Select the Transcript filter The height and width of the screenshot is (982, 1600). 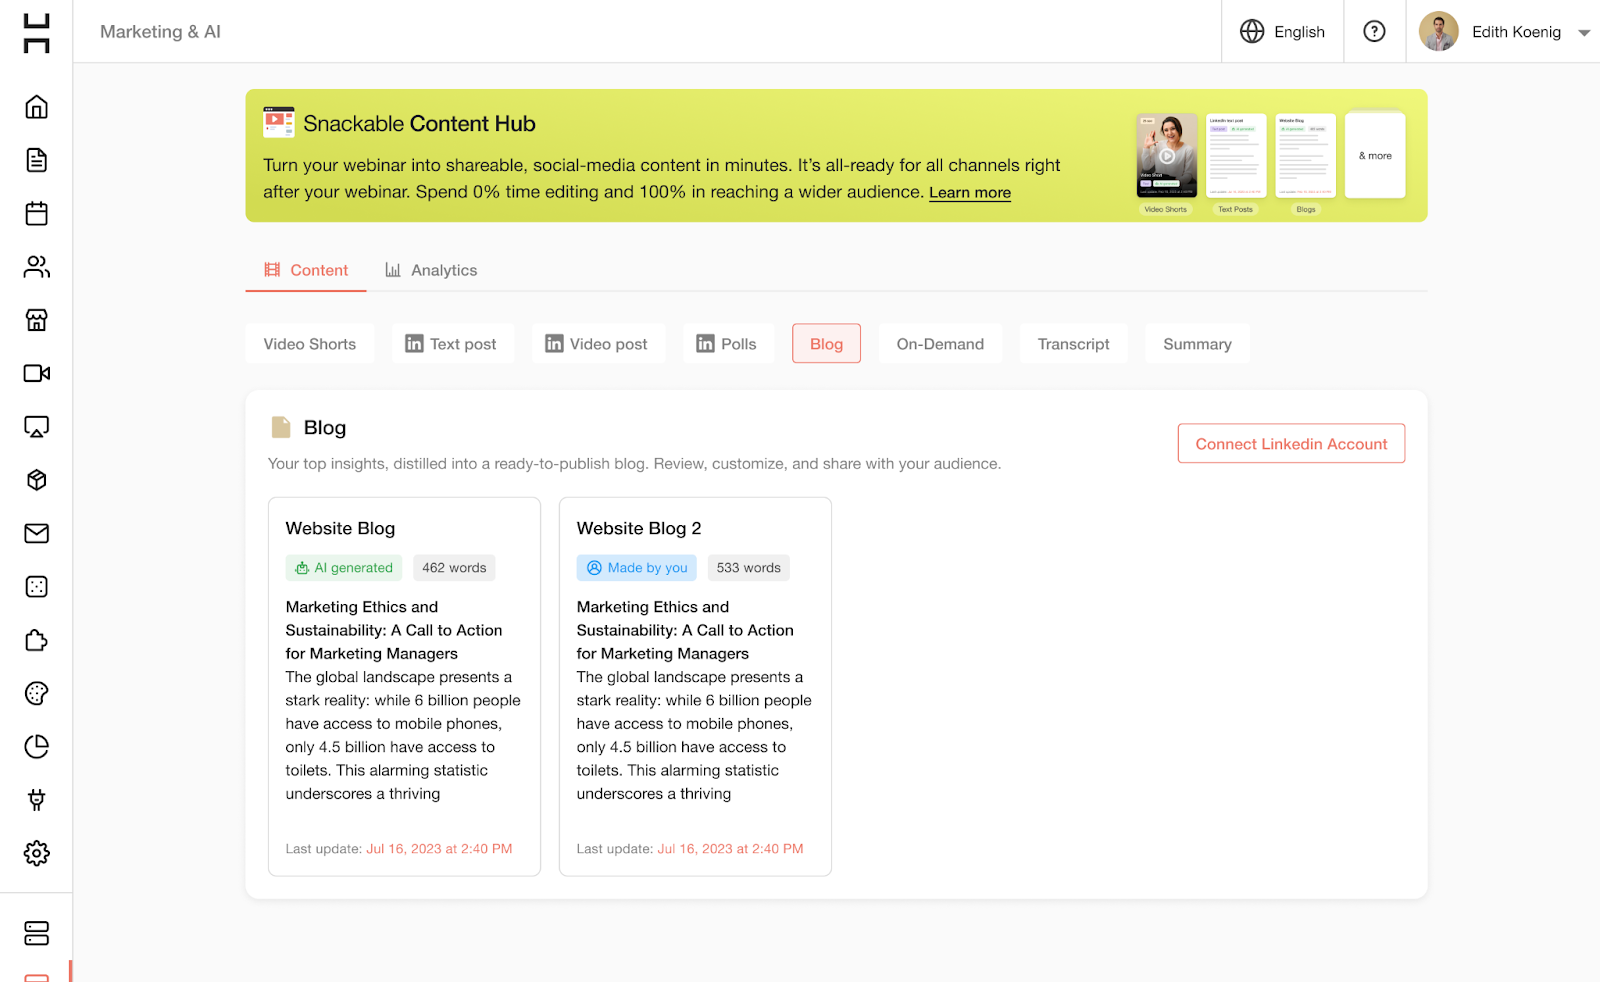(1073, 344)
